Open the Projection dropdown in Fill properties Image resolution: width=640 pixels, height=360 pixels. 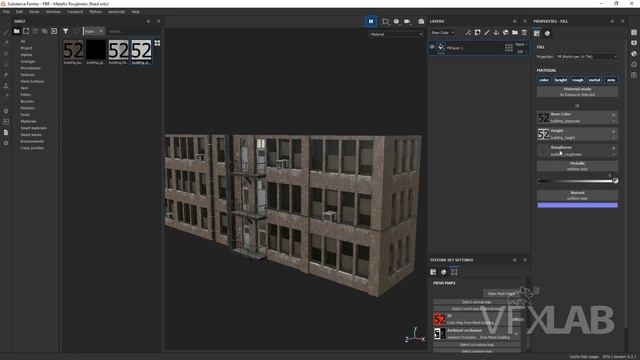(587, 57)
